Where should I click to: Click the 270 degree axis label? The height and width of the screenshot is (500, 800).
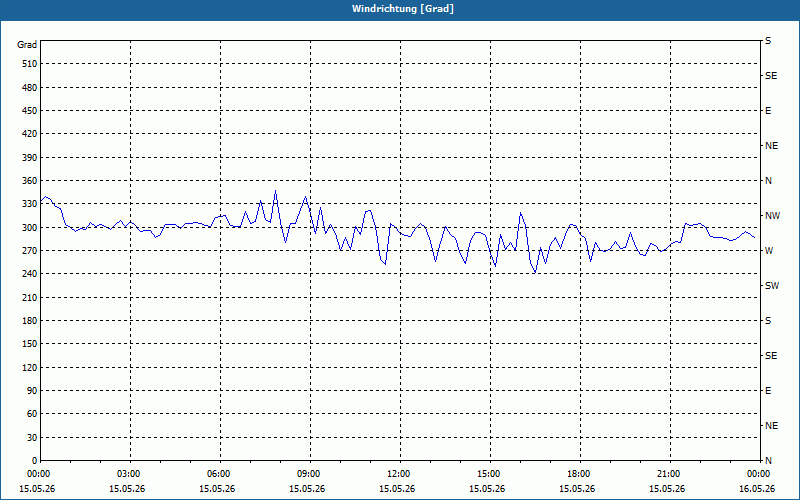point(30,251)
